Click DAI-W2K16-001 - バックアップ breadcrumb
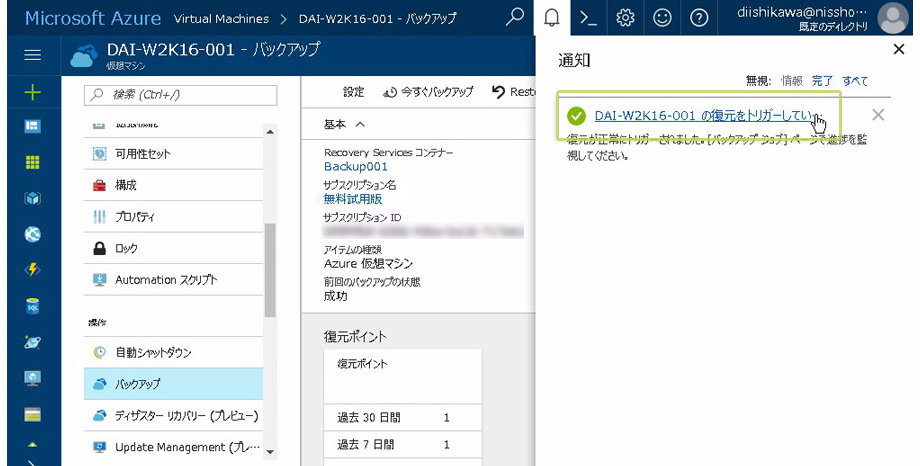Image resolution: width=920 pixels, height=466 pixels. [377, 19]
